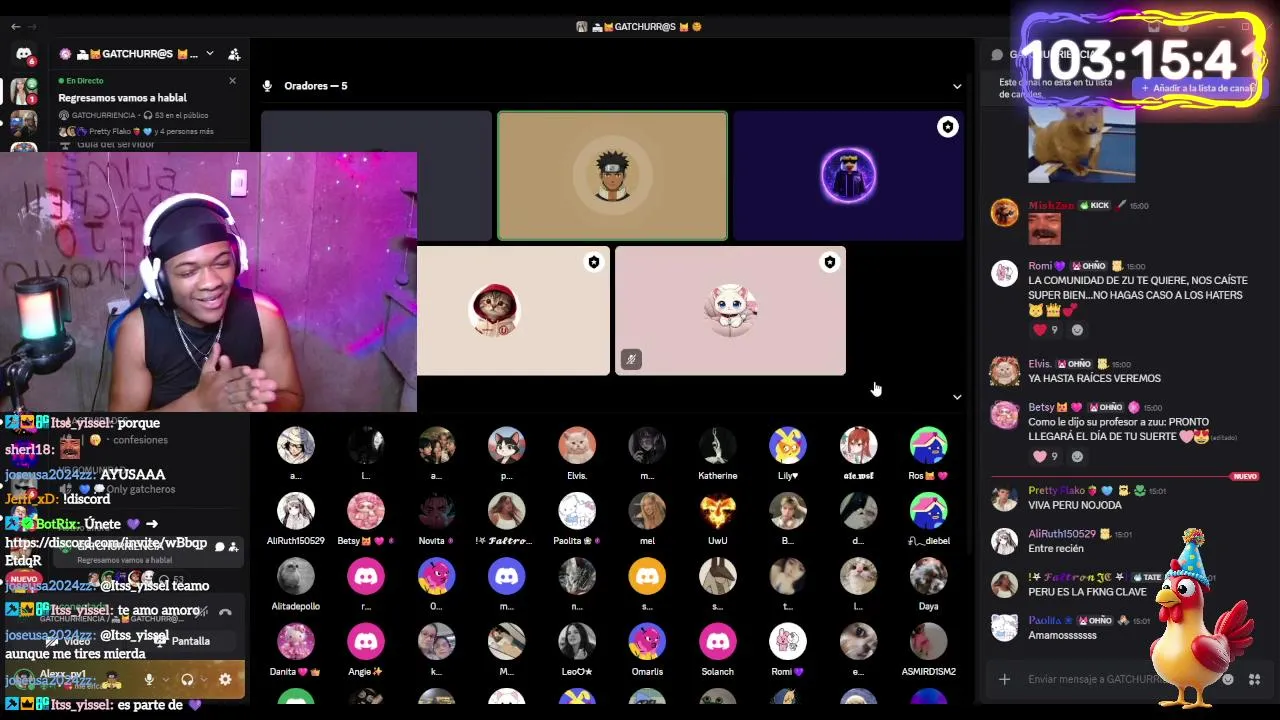Screen dimensions: 1280x720
Task: Click Pretty Flako username in chat
Action: tap(1056, 491)
